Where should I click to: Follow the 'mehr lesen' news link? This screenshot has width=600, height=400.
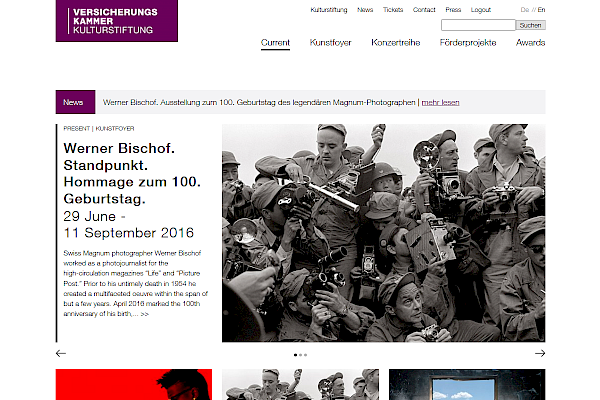click(x=440, y=102)
